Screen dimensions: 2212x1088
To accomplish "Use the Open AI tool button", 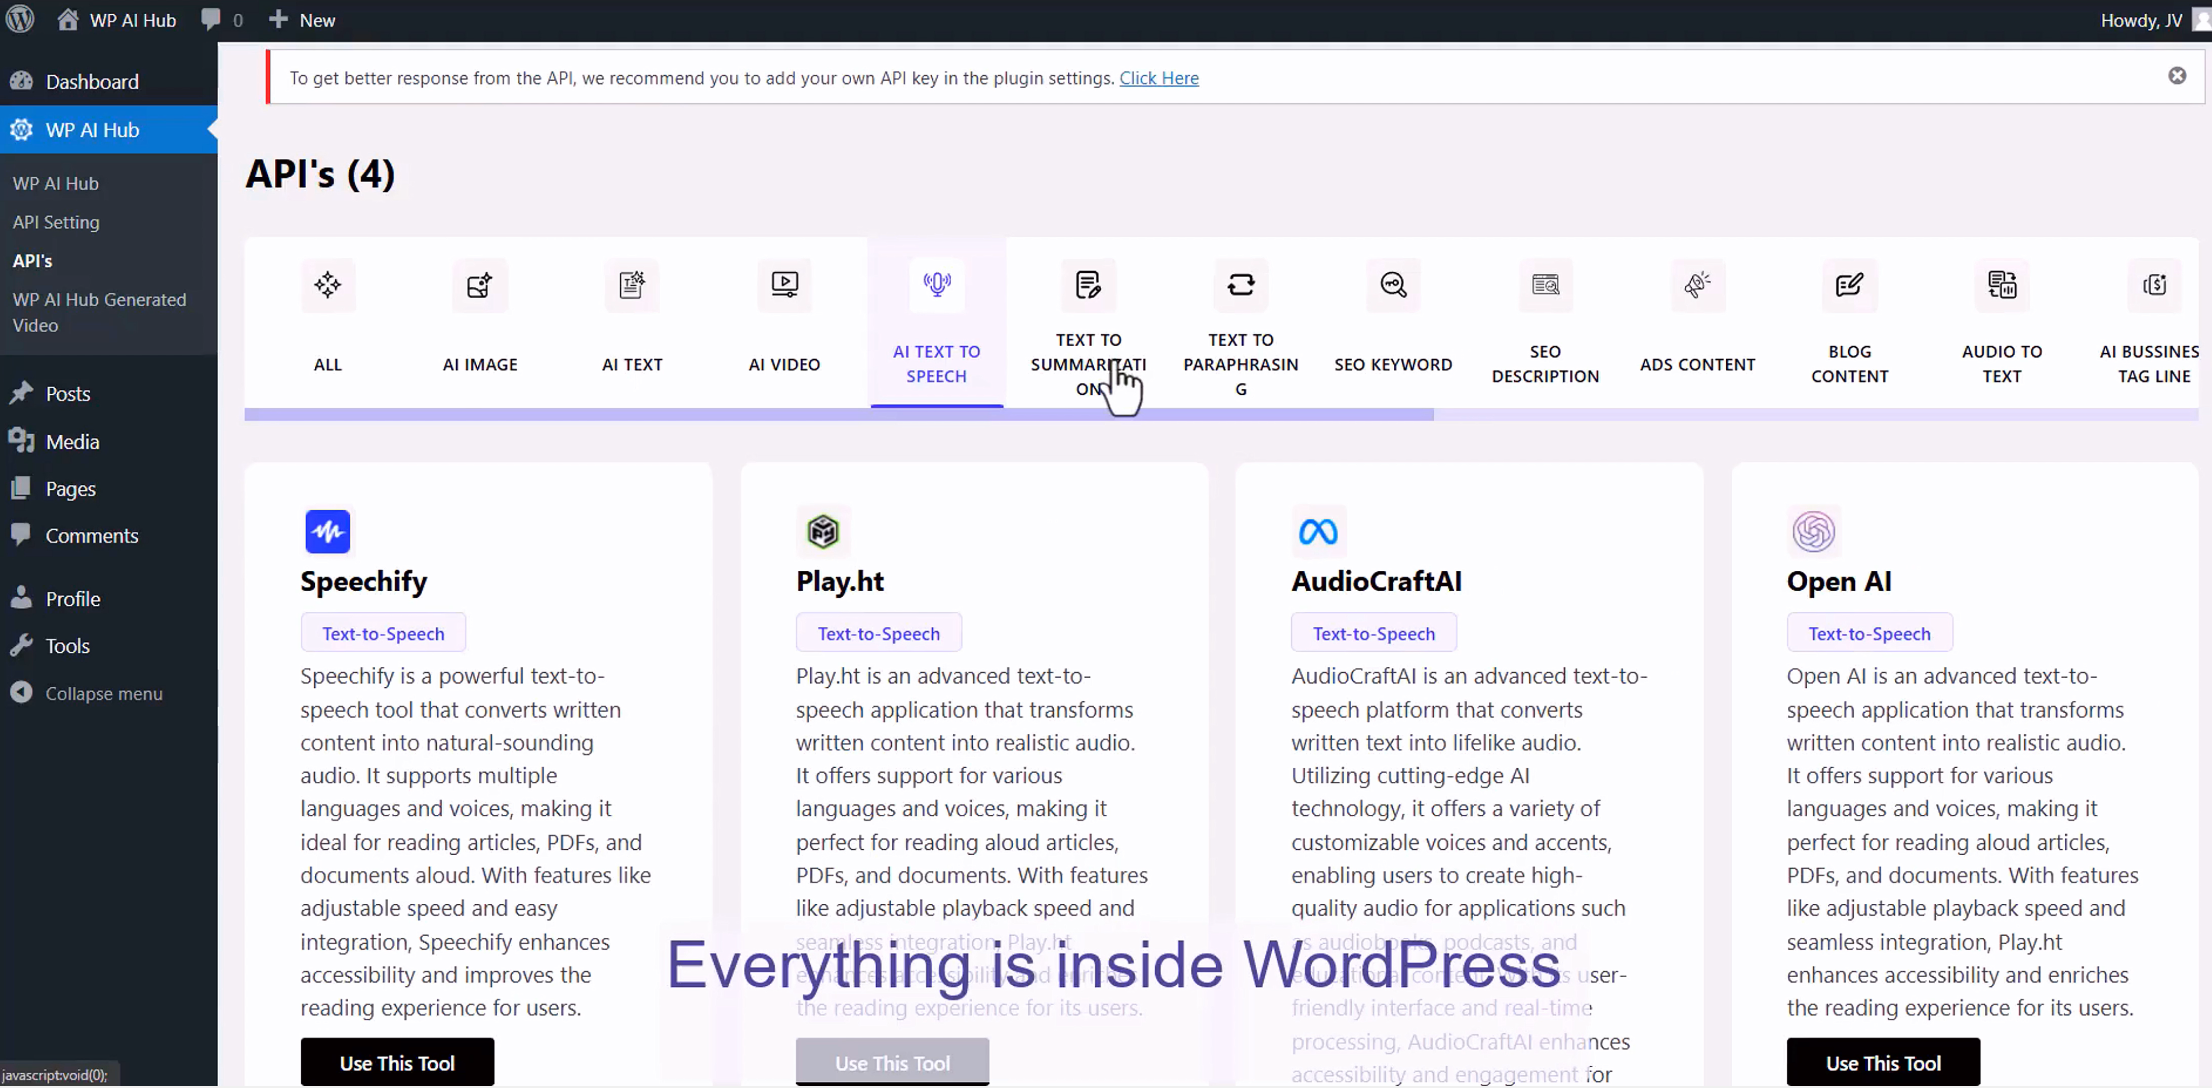I will tap(1883, 1062).
